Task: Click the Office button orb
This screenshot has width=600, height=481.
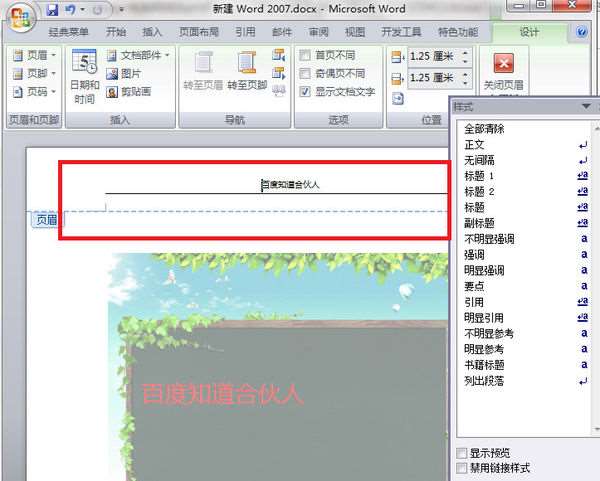Action: coord(20,17)
